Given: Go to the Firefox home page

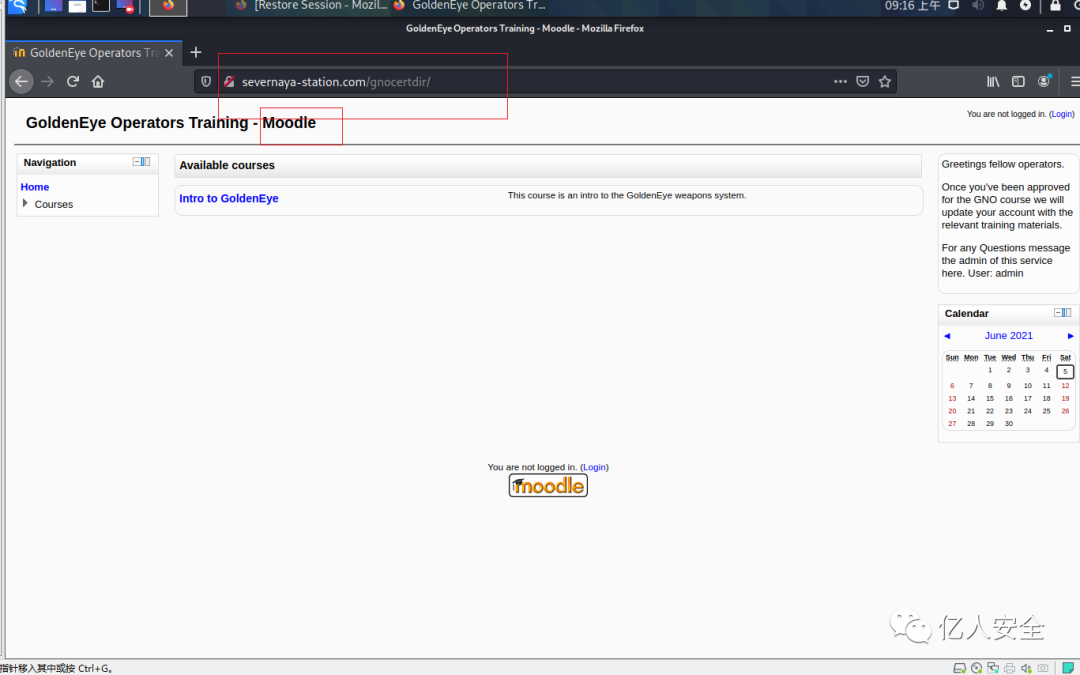Looking at the screenshot, I should (98, 81).
